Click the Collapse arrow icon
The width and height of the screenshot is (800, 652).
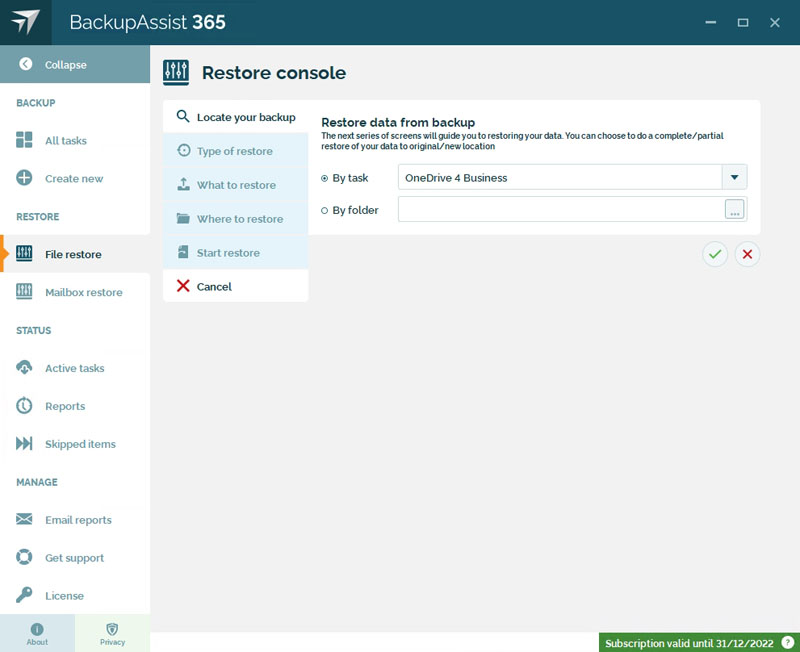tap(26, 64)
